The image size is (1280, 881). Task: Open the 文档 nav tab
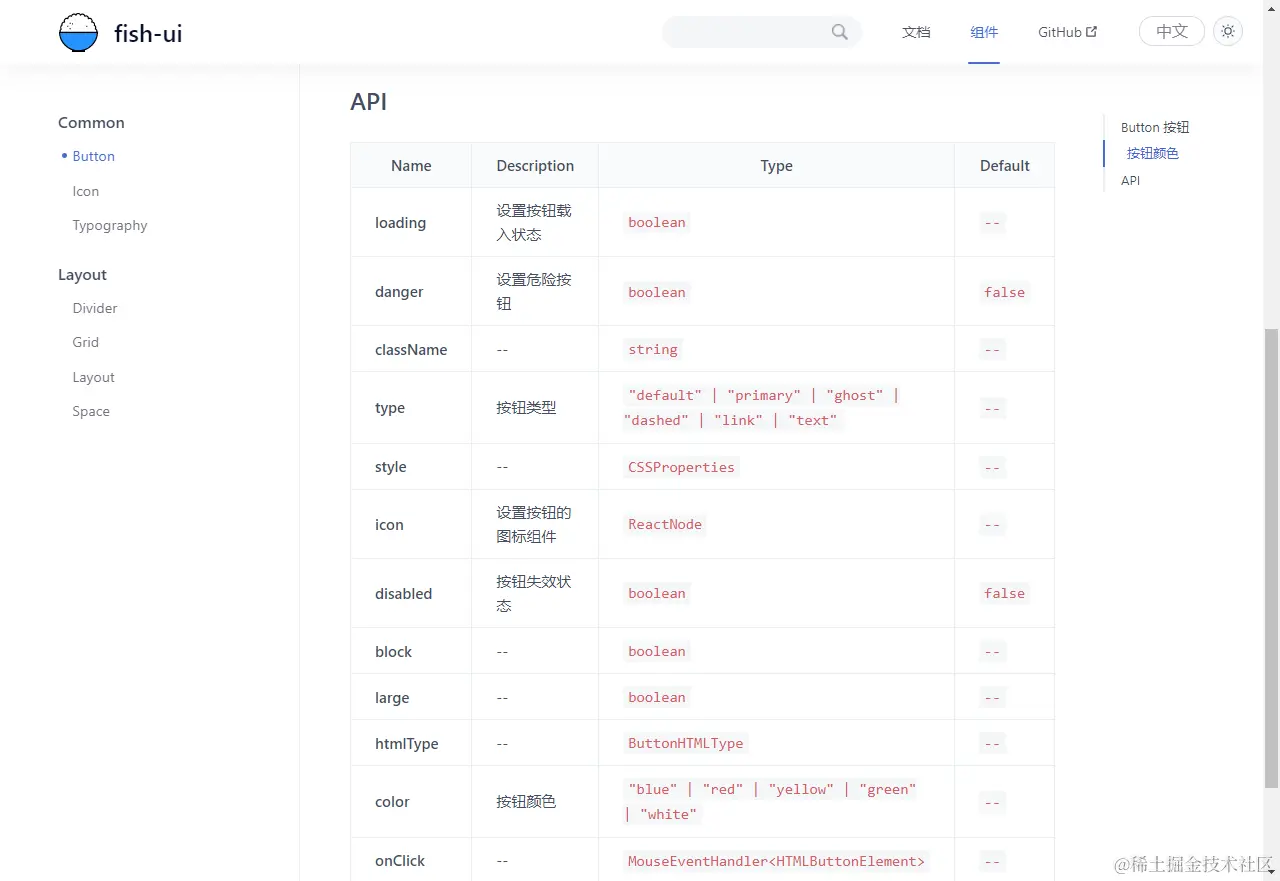click(x=916, y=32)
